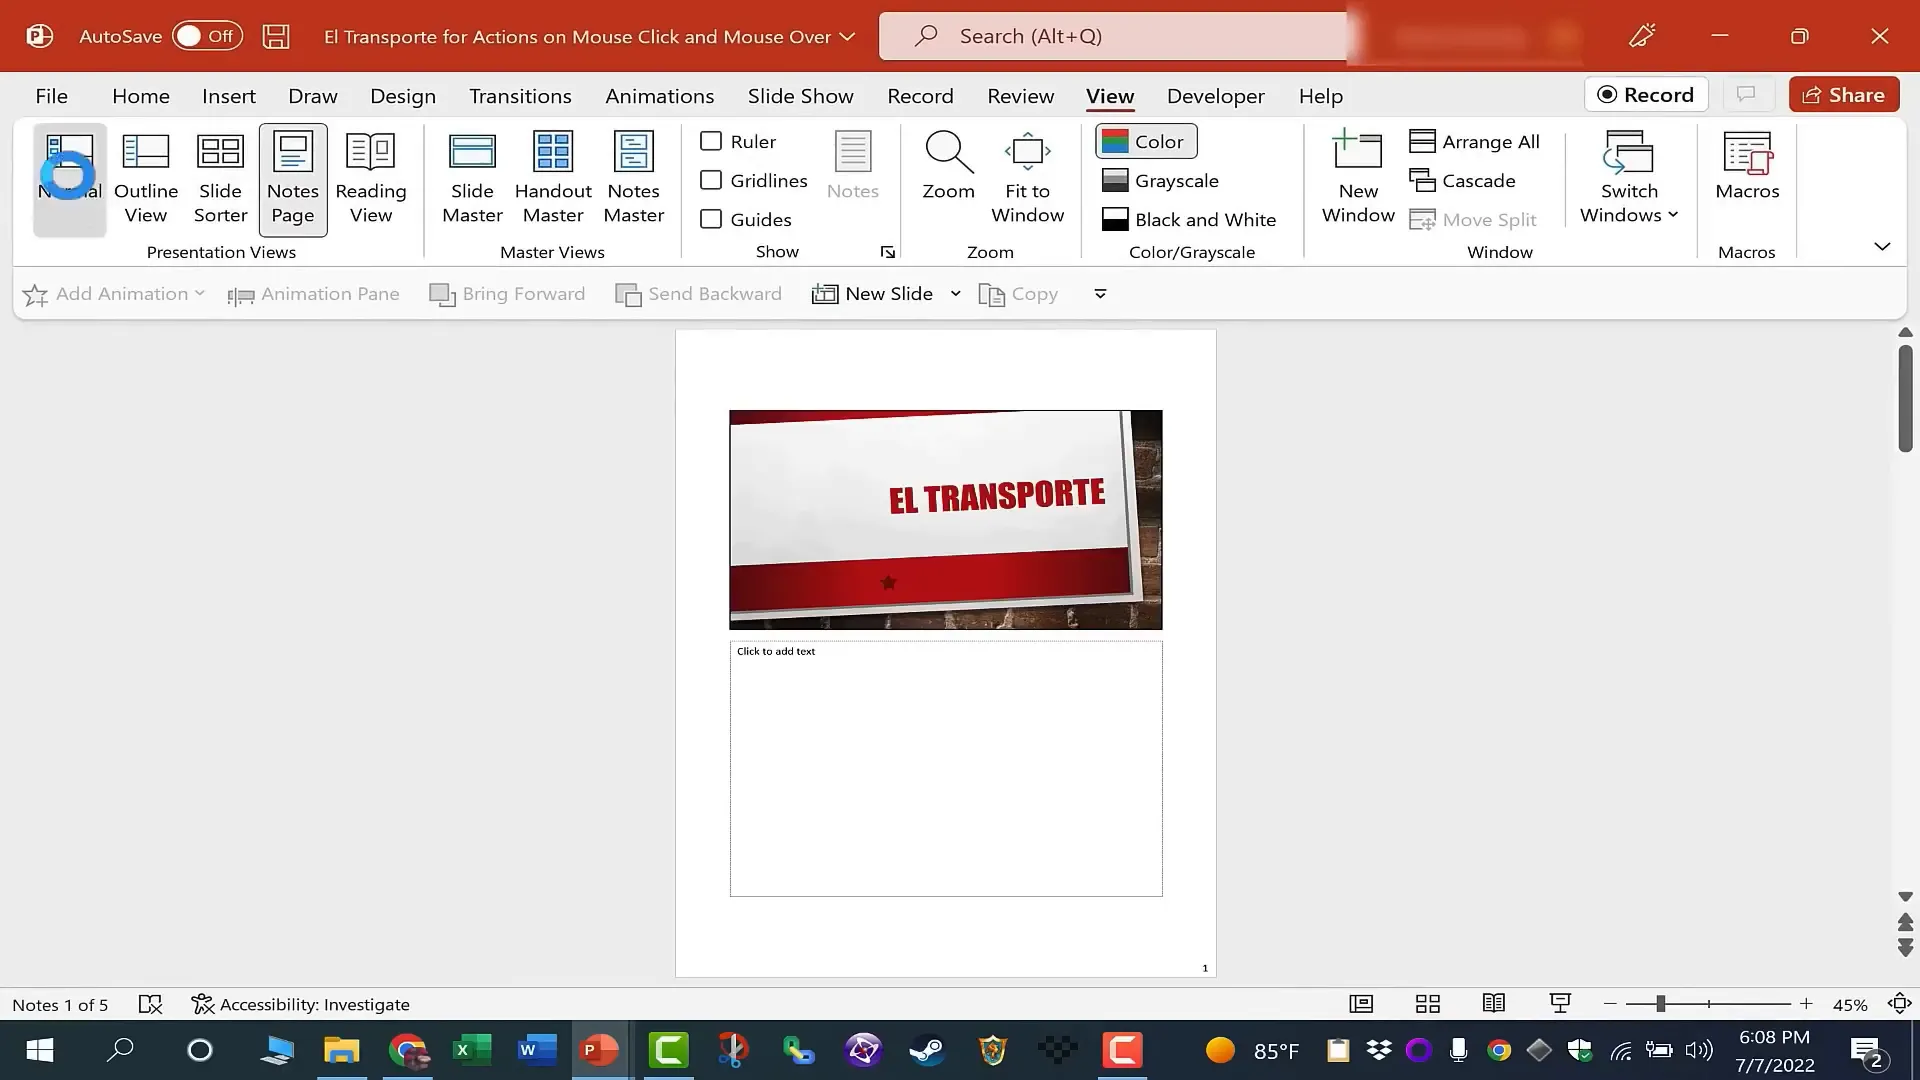Viewport: 1920px width, 1080px height.
Task: Select Black and White mode
Action: click(1189, 219)
